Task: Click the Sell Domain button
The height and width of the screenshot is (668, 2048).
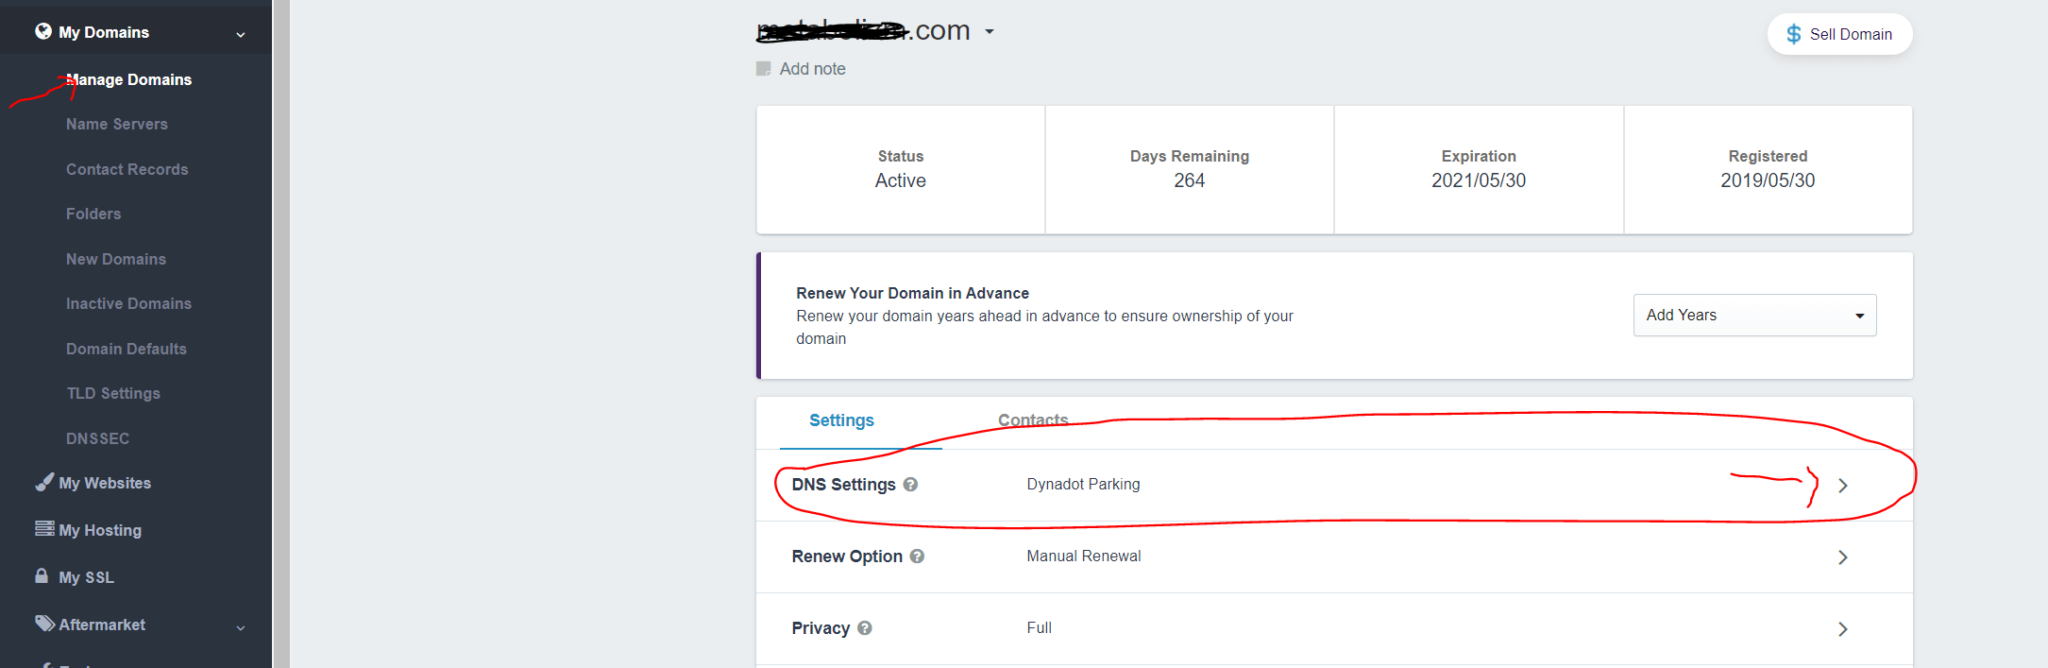Action: [1839, 33]
